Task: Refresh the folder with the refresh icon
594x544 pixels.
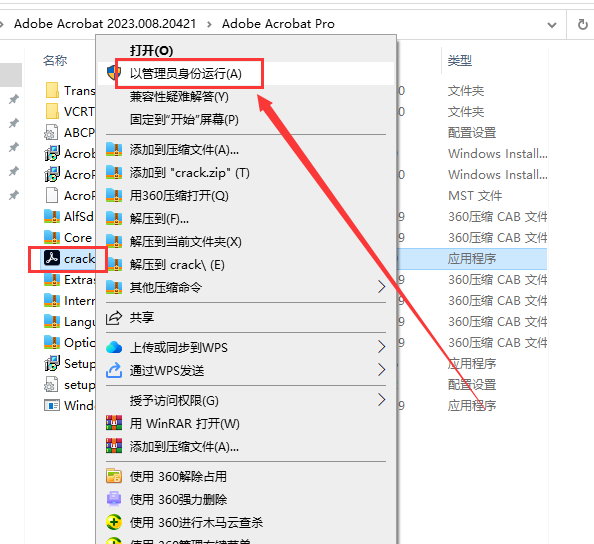Action: click(583, 25)
